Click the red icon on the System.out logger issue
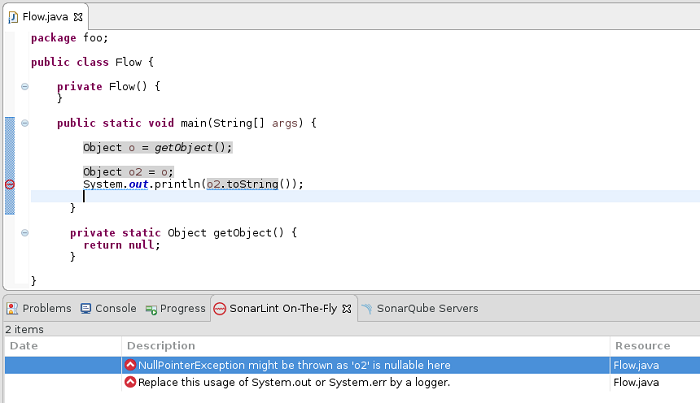700x403 pixels. [130, 382]
